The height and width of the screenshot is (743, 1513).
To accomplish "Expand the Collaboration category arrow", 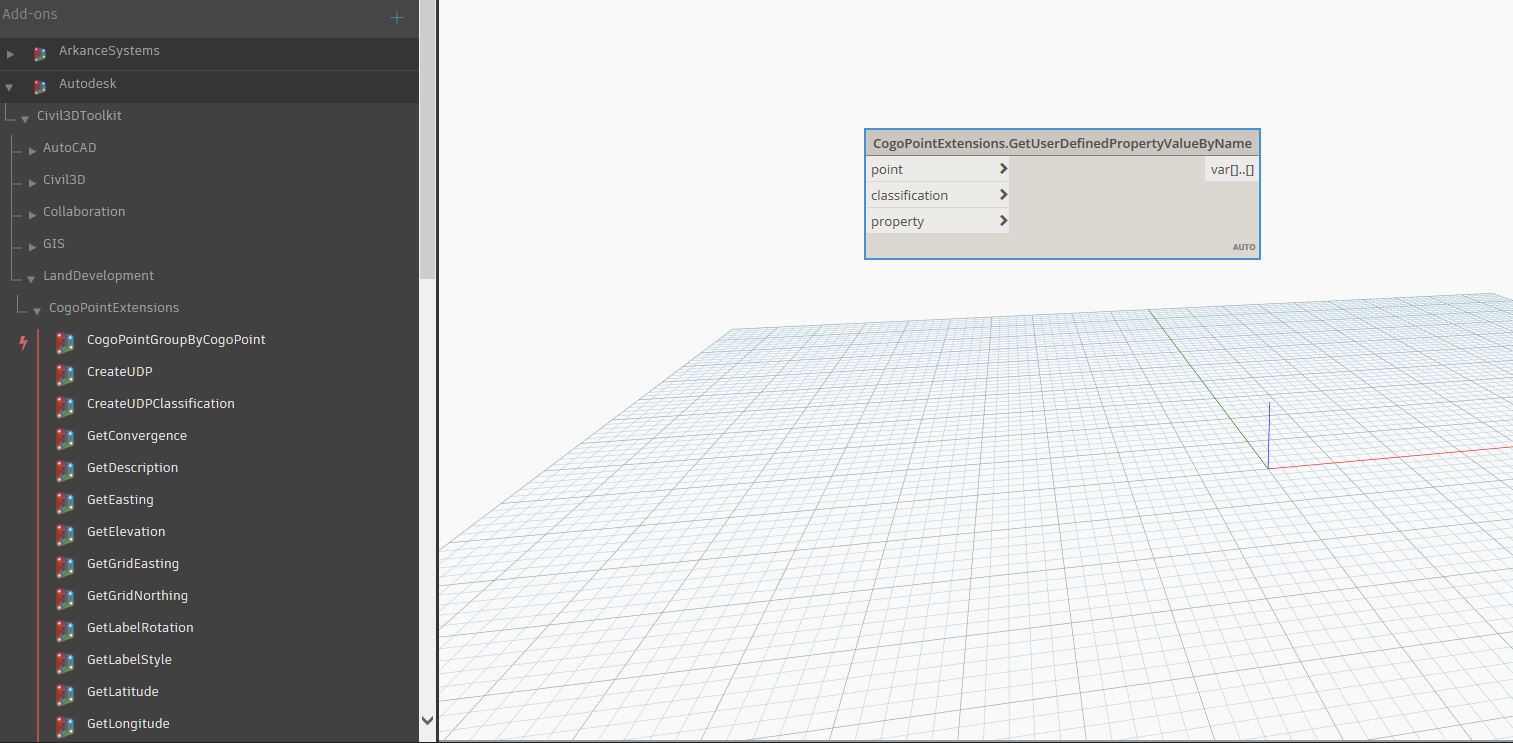I will 33,214.
